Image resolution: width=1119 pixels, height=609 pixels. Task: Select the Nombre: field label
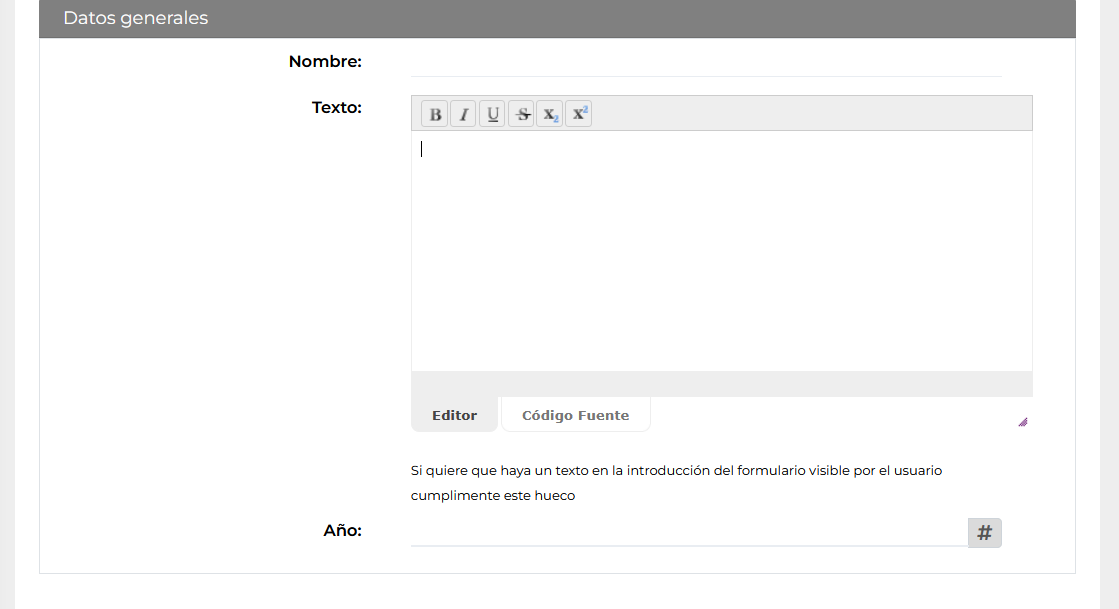tap(325, 61)
